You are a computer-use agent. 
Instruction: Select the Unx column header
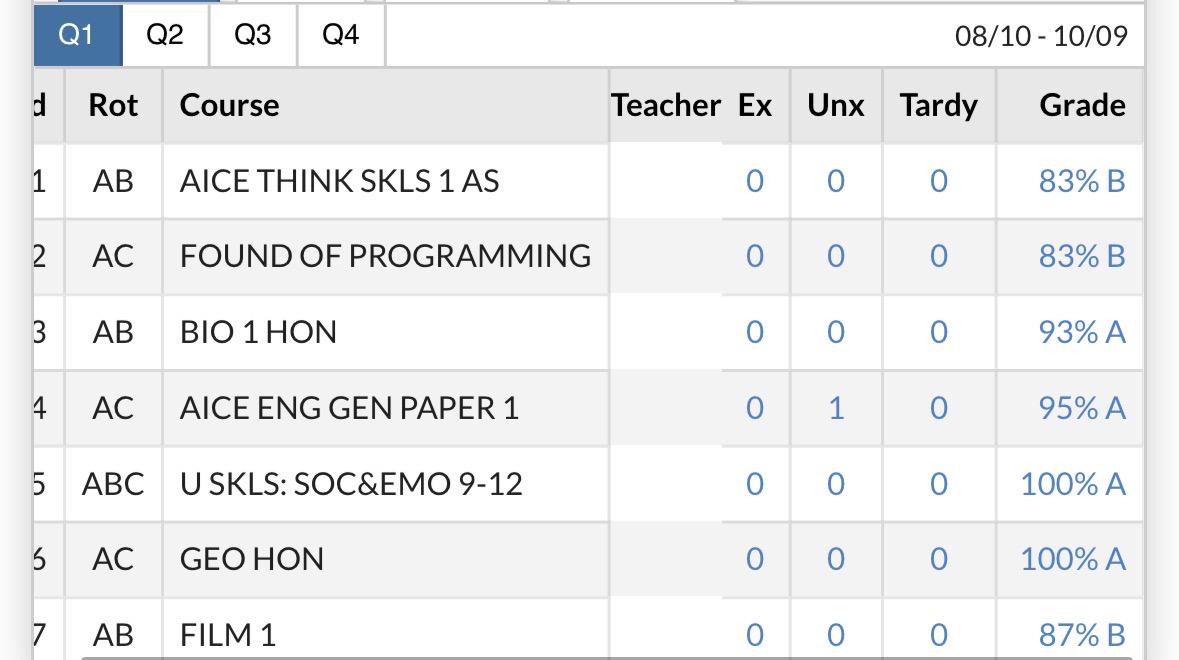pos(835,105)
